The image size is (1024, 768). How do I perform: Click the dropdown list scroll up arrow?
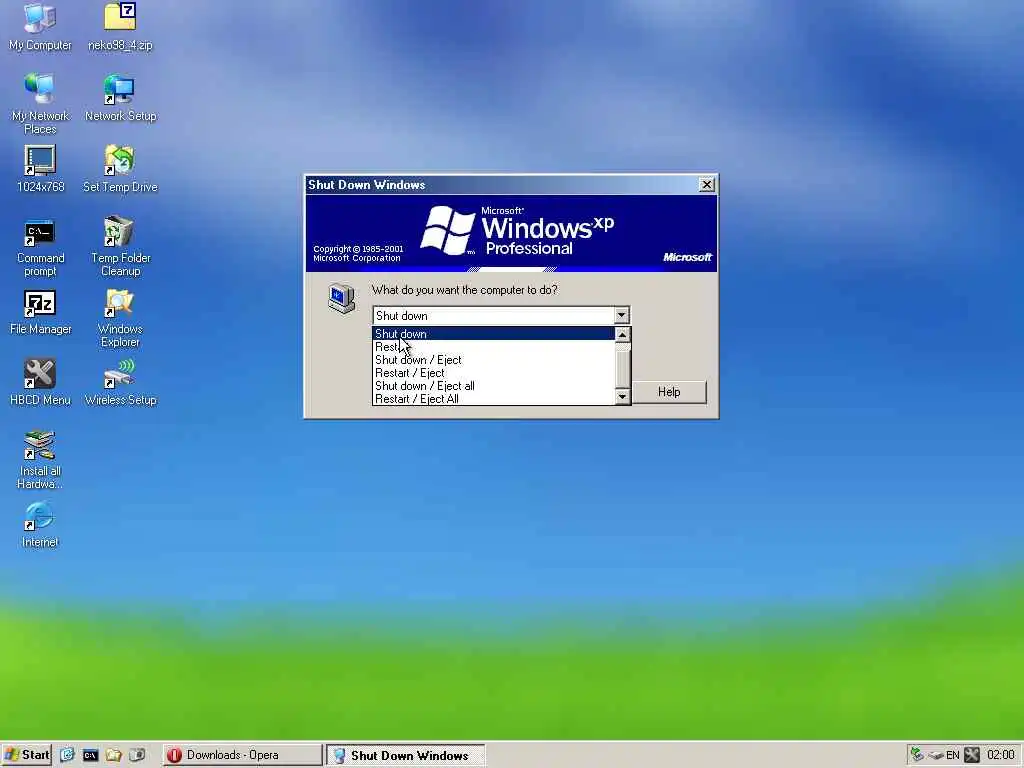pyautogui.click(x=622, y=334)
